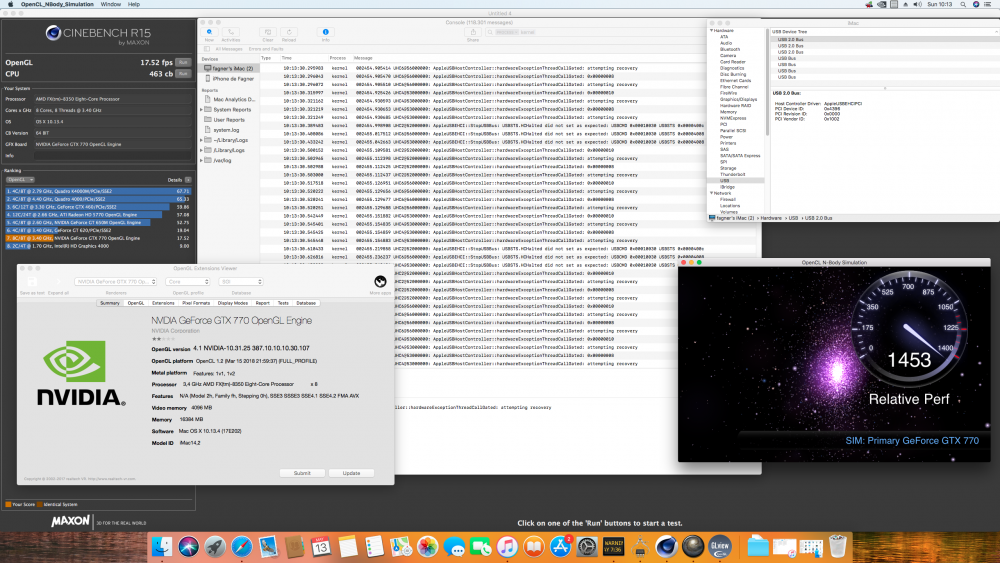Toggle the Console sidebar filter icon
1000x563 pixels.
(207, 49)
